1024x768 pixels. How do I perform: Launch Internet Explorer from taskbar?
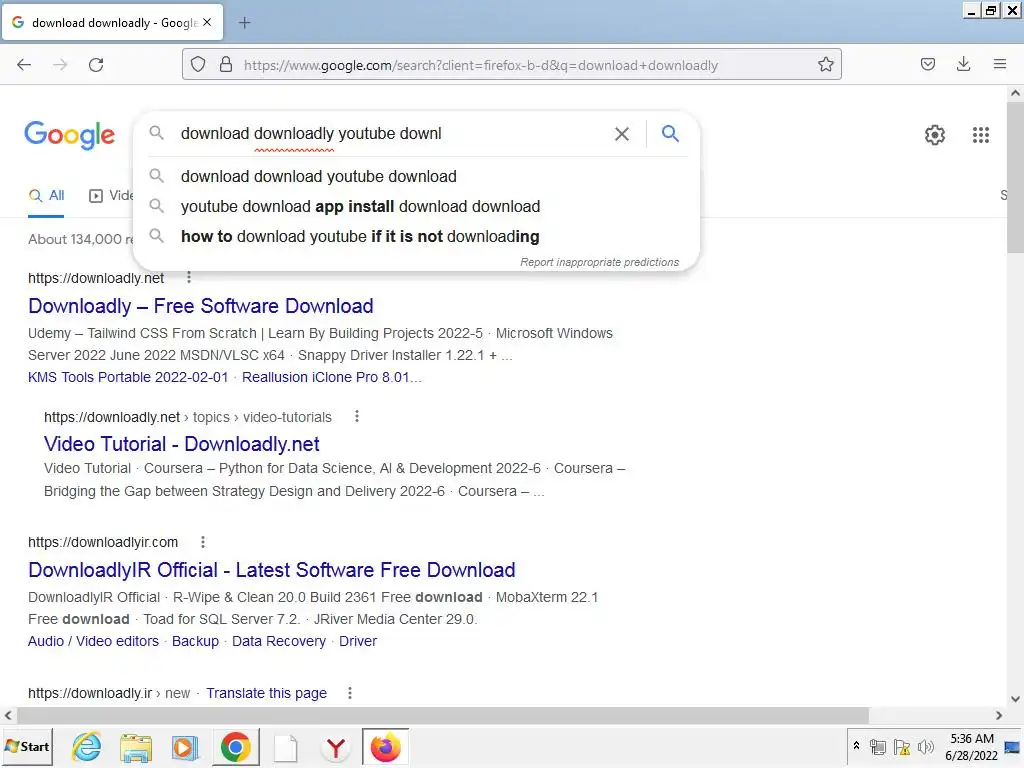(x=87, y=746)
